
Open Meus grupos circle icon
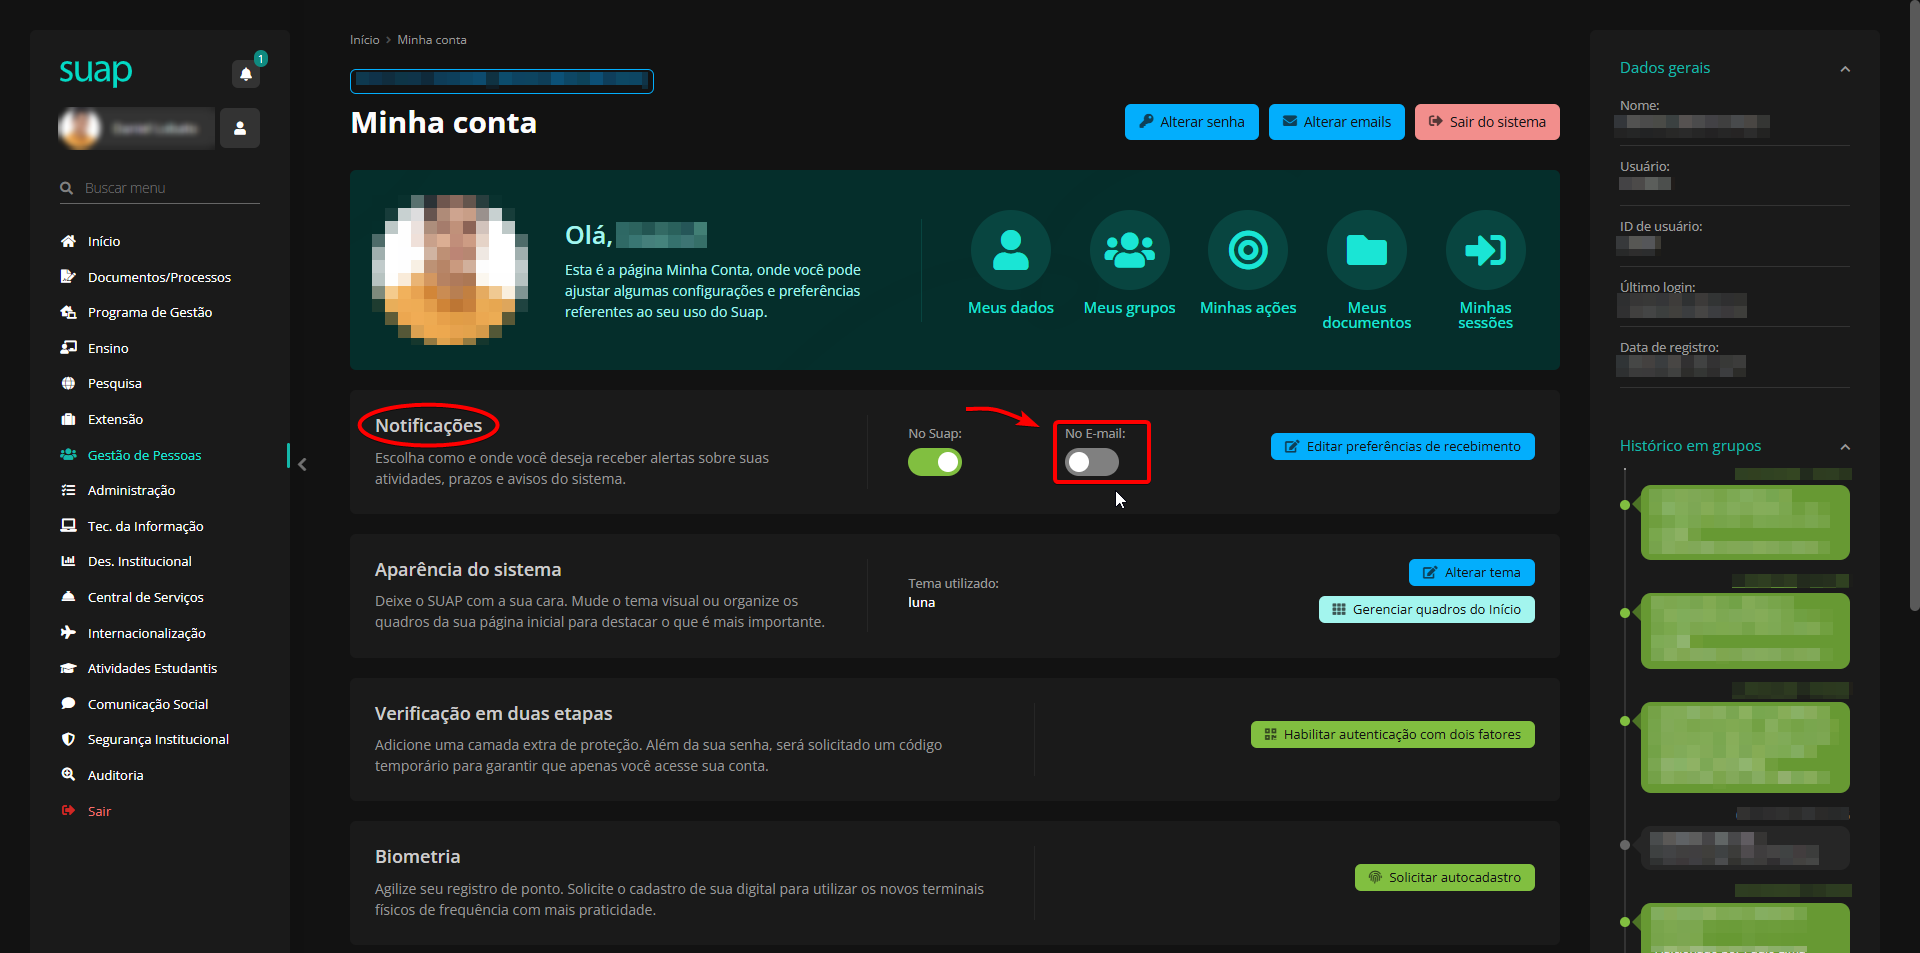point(1130,250)
